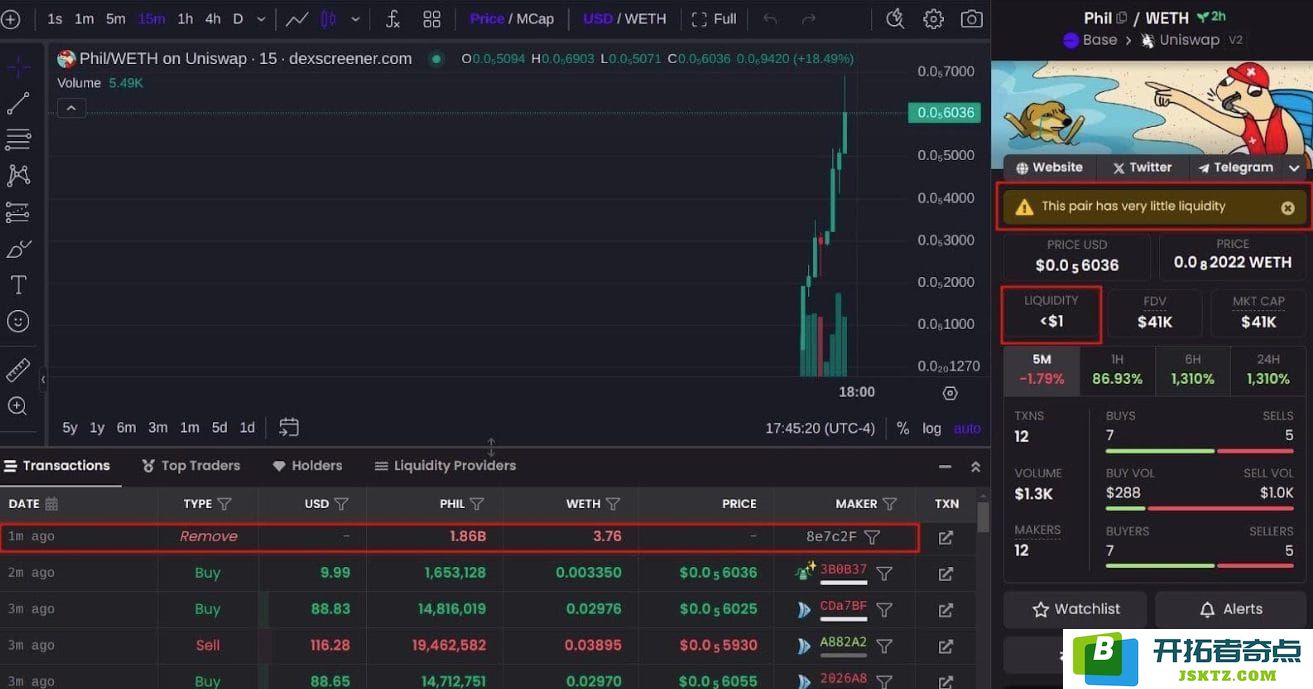Expand more social links chevron
Image resolution: width=1313 pixels, height=689 pixels.
pyautogui.click(x=1294, y=168)
